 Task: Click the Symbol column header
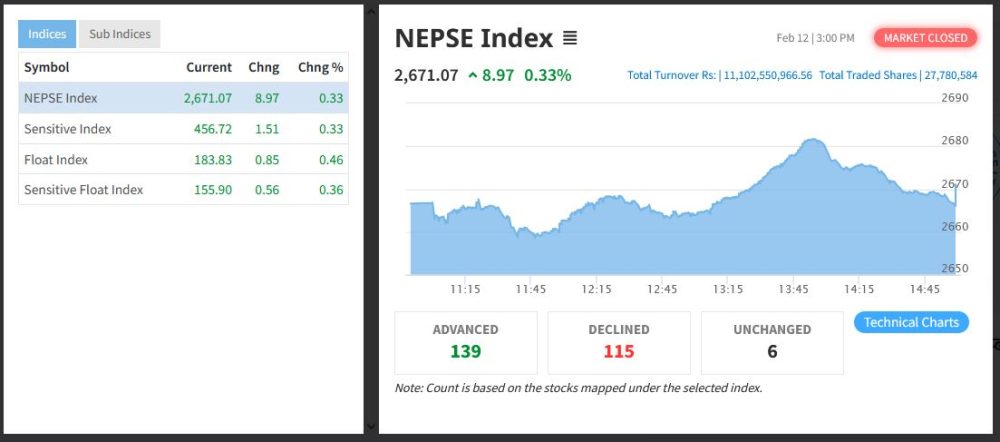click(46, 67)
